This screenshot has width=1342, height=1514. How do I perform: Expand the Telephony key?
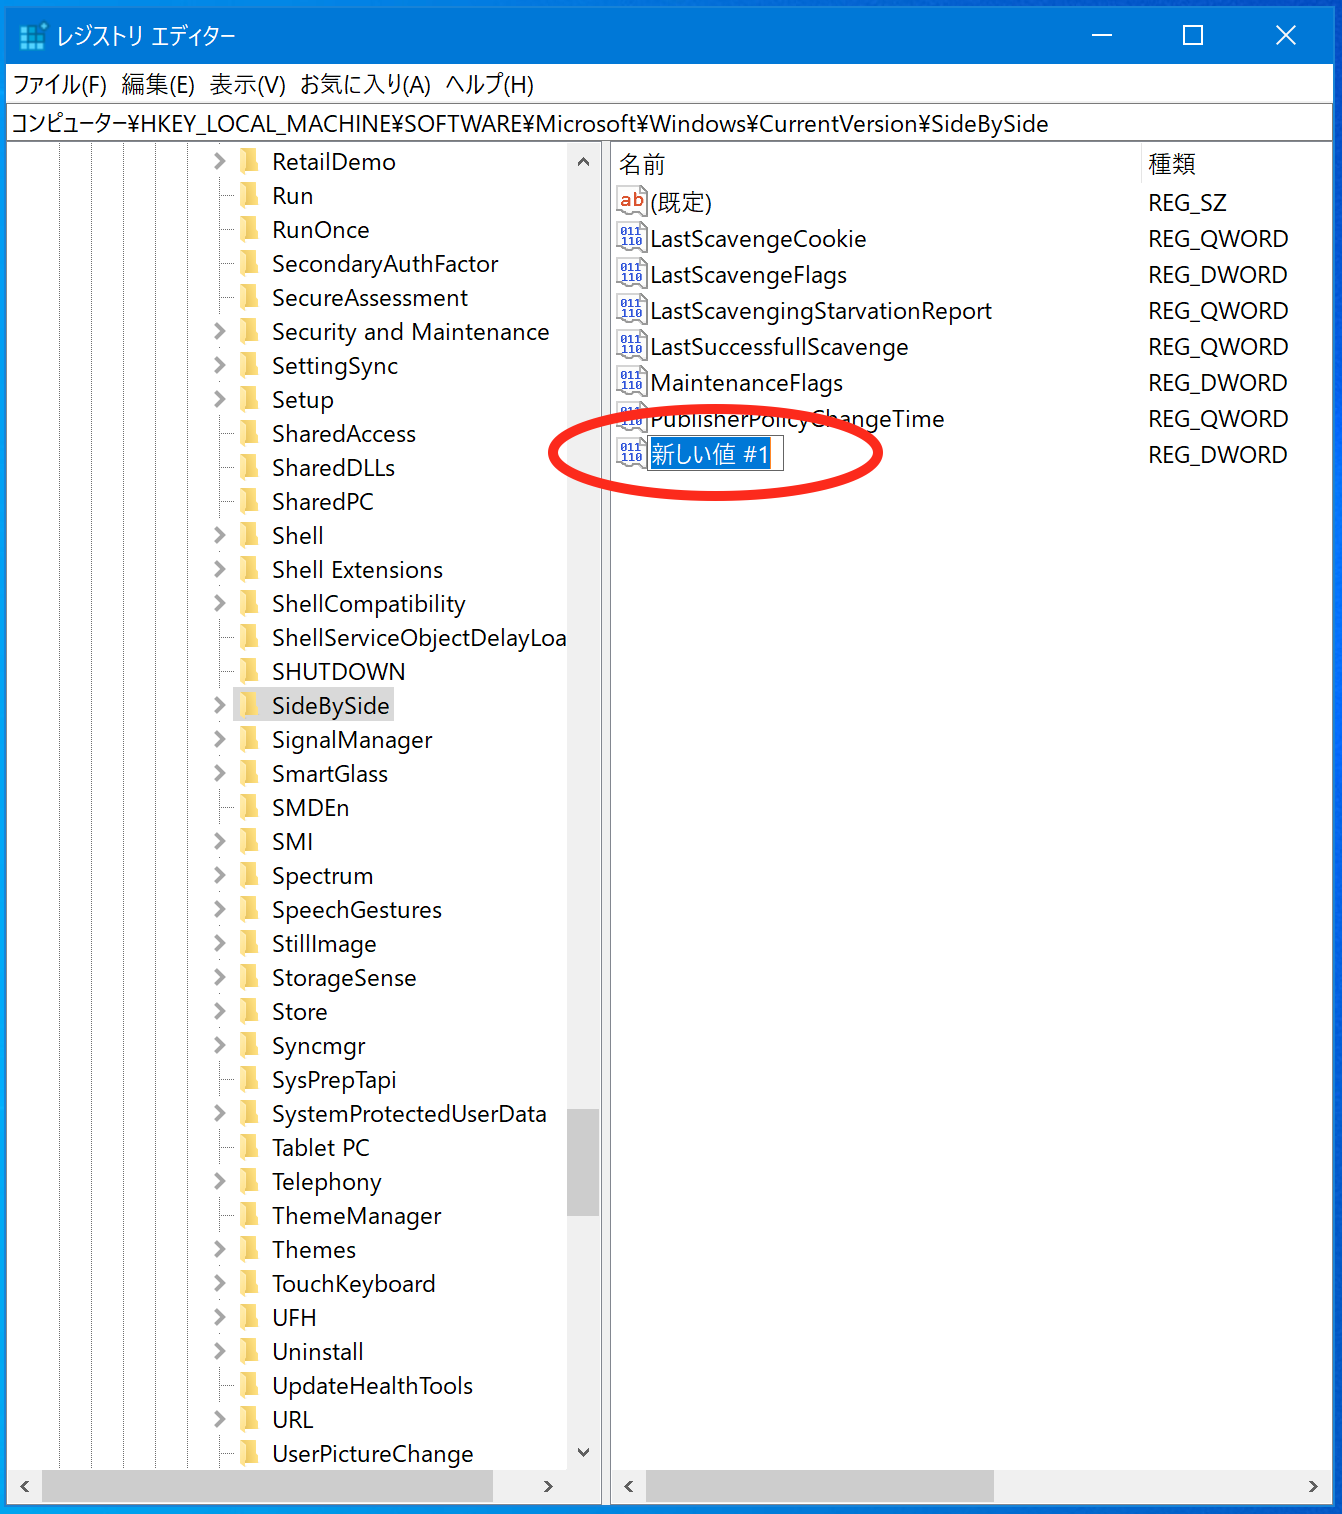pos(220,1181)
